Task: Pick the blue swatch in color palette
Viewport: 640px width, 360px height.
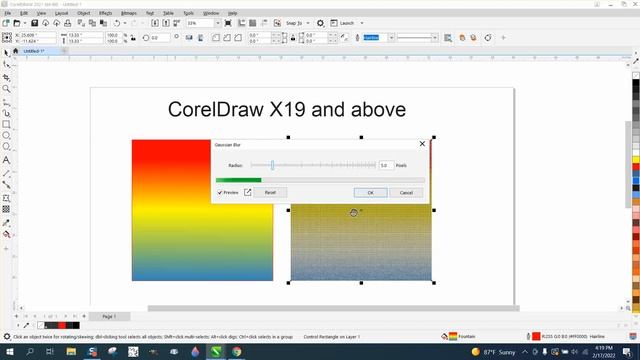Action: coord(636,181)
